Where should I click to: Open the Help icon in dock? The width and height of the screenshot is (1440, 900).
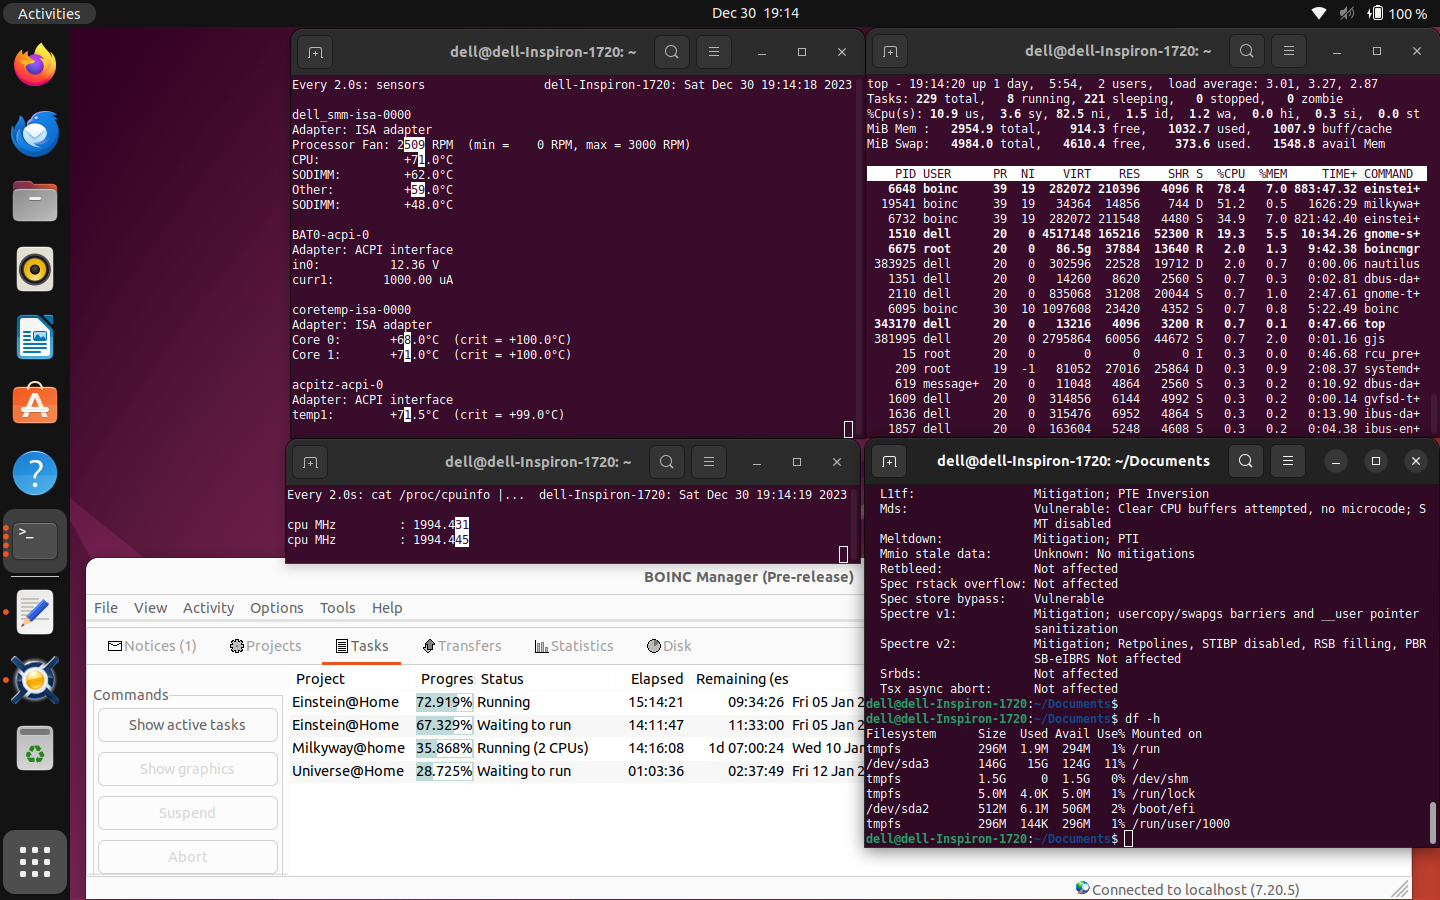pos(35,473)
